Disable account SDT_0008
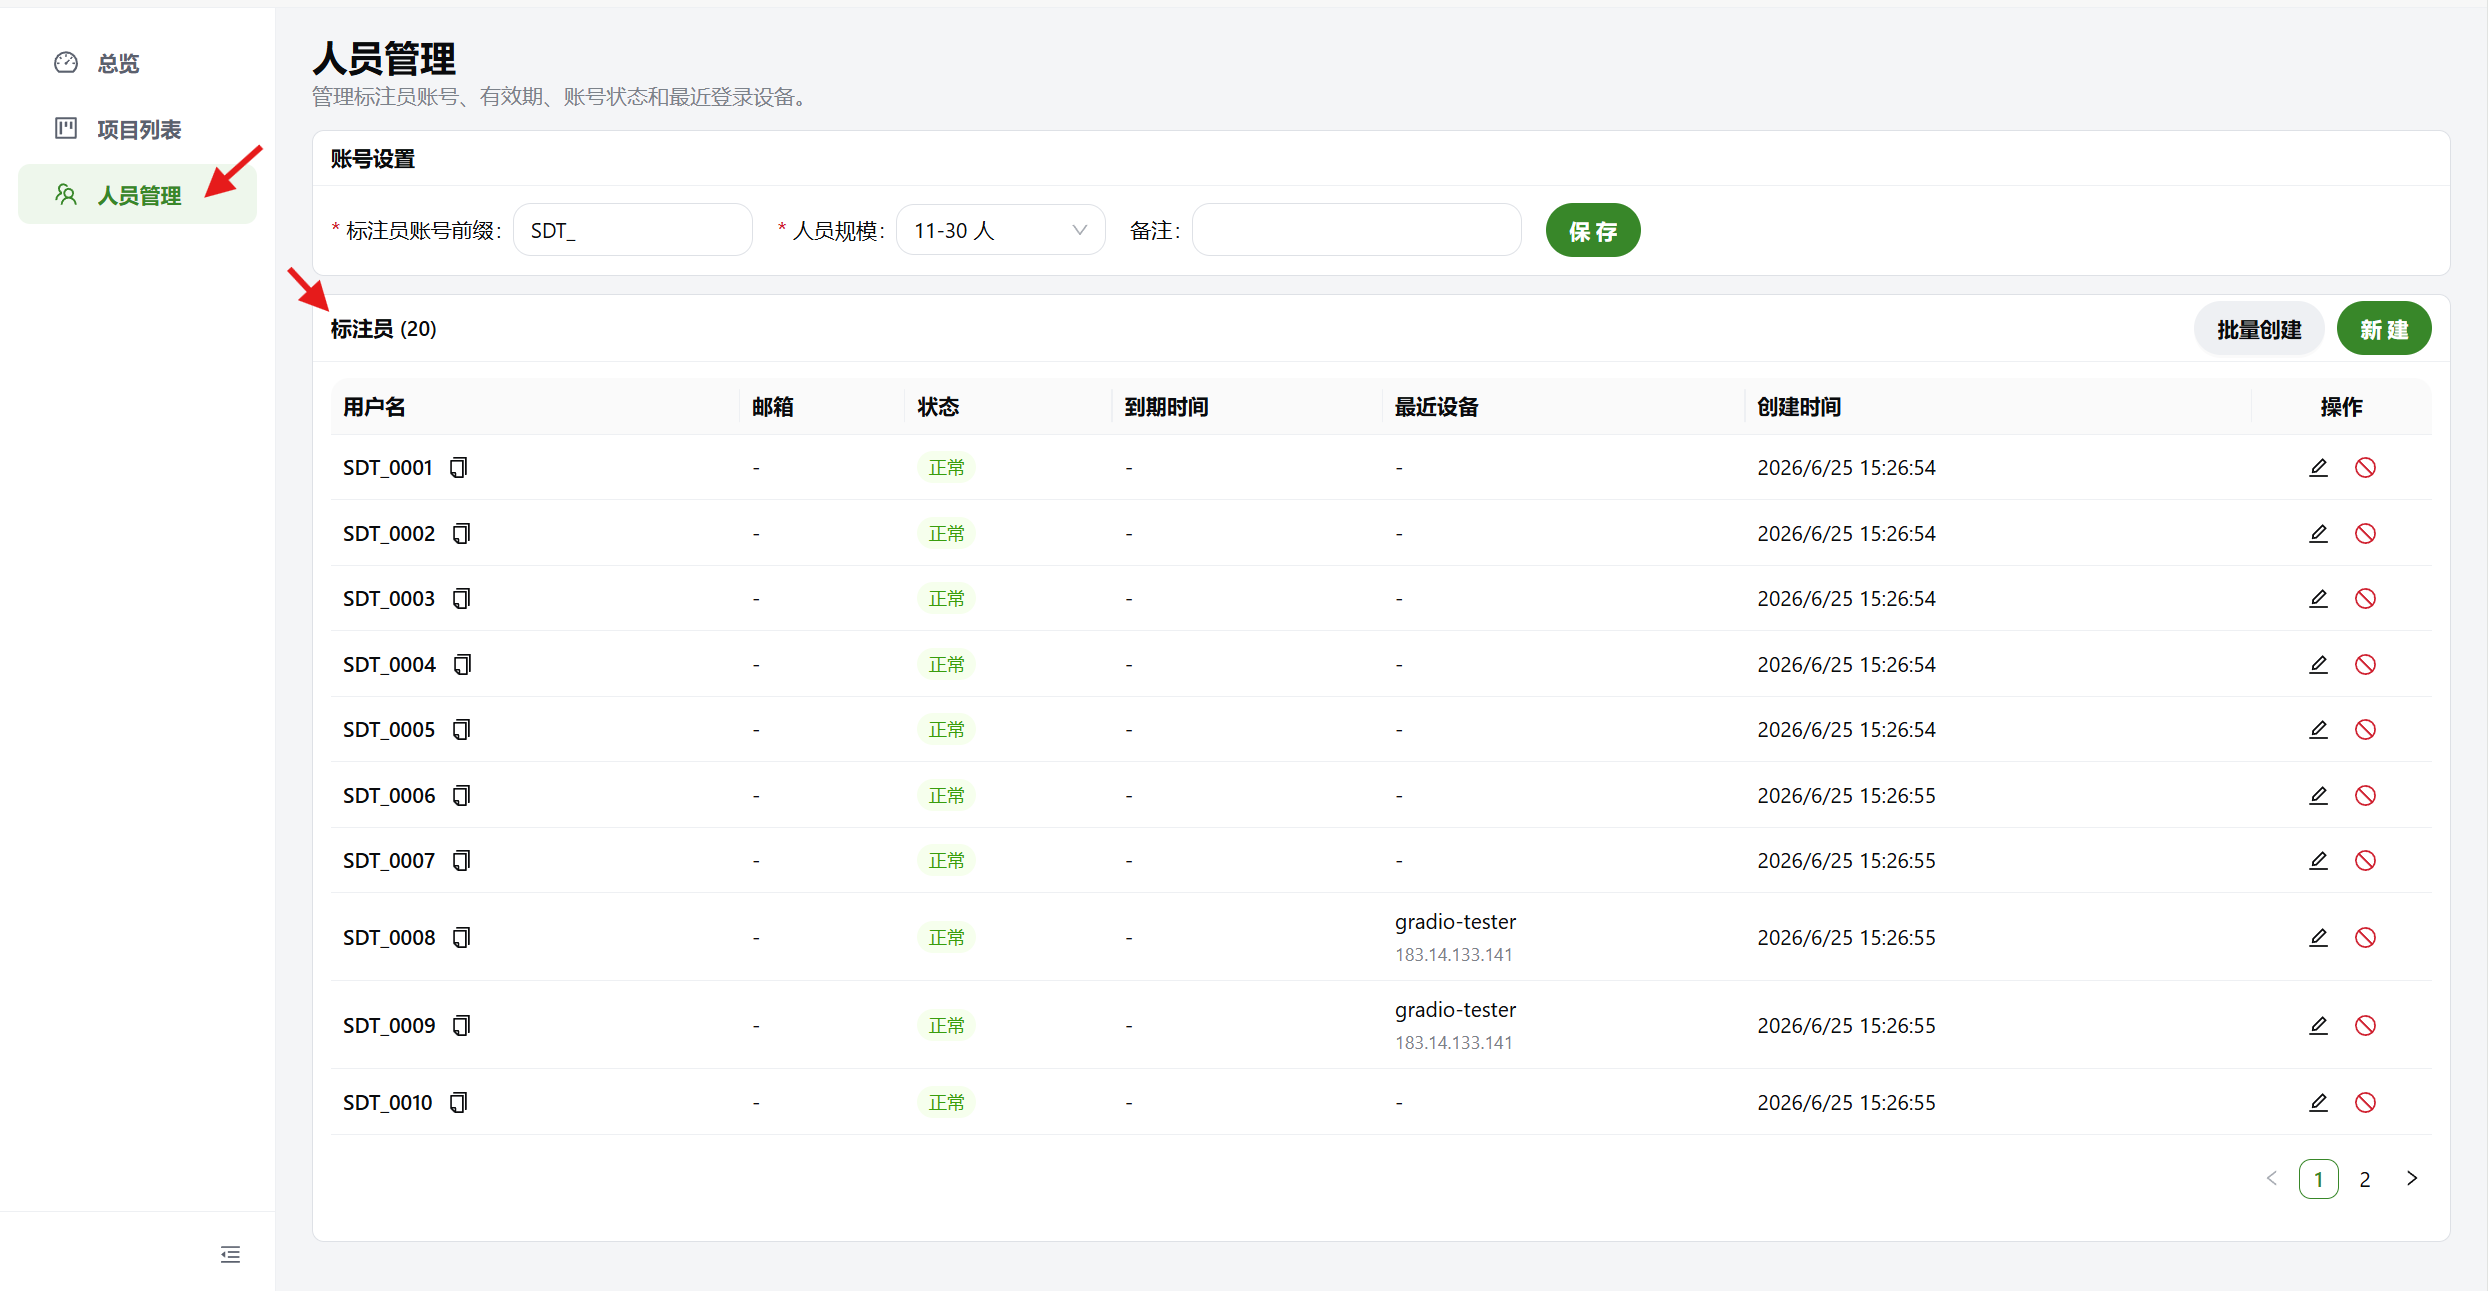Image resolution: width=2490 pixels, height=1291 pixels. [x=2365, y=937]
